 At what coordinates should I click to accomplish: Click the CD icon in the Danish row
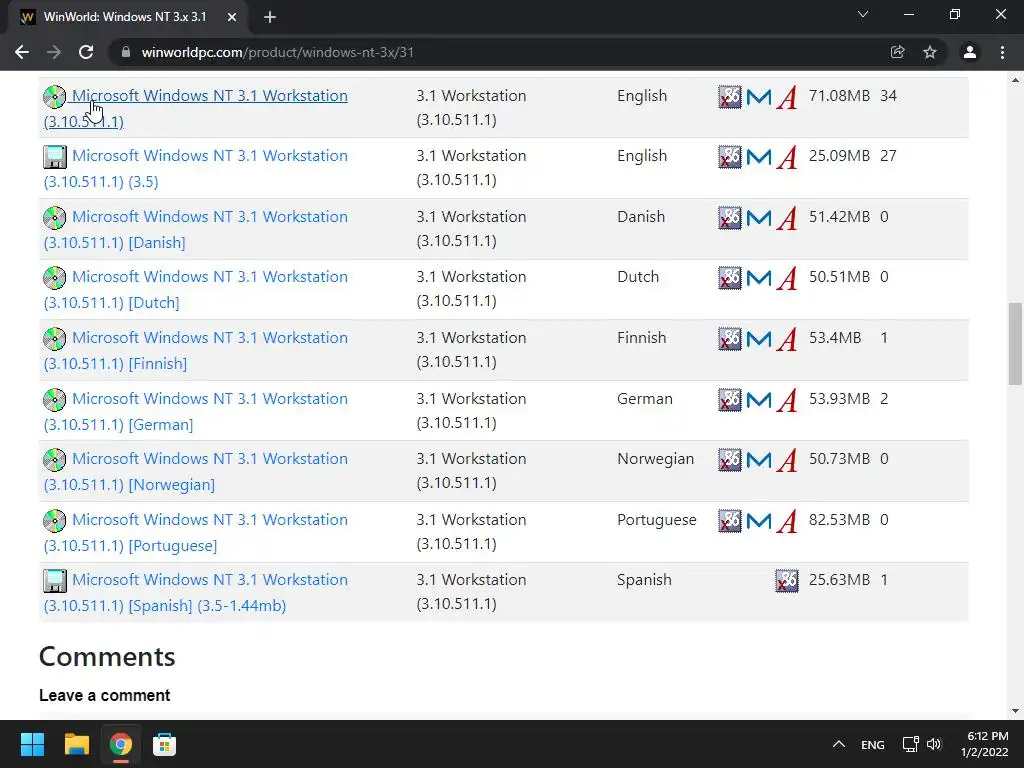(54, 217)
